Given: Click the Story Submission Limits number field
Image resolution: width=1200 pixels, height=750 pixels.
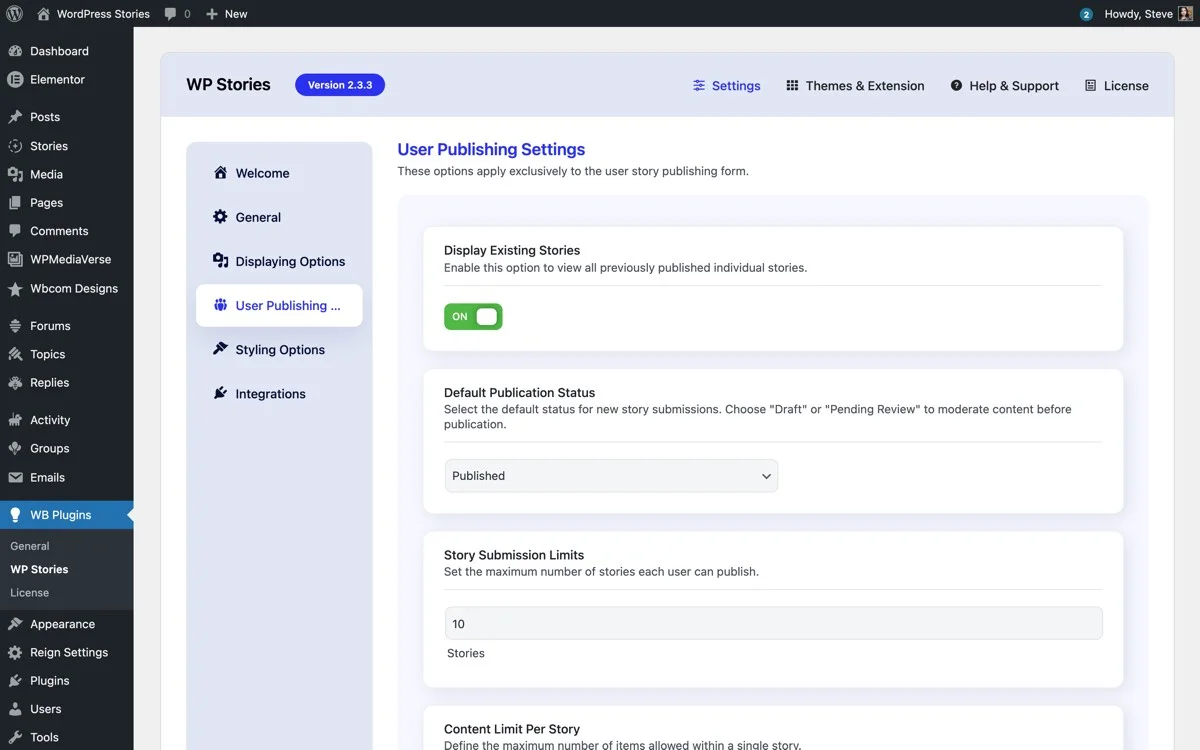Looking at the screenshot, I should click(x=772, y=622).
